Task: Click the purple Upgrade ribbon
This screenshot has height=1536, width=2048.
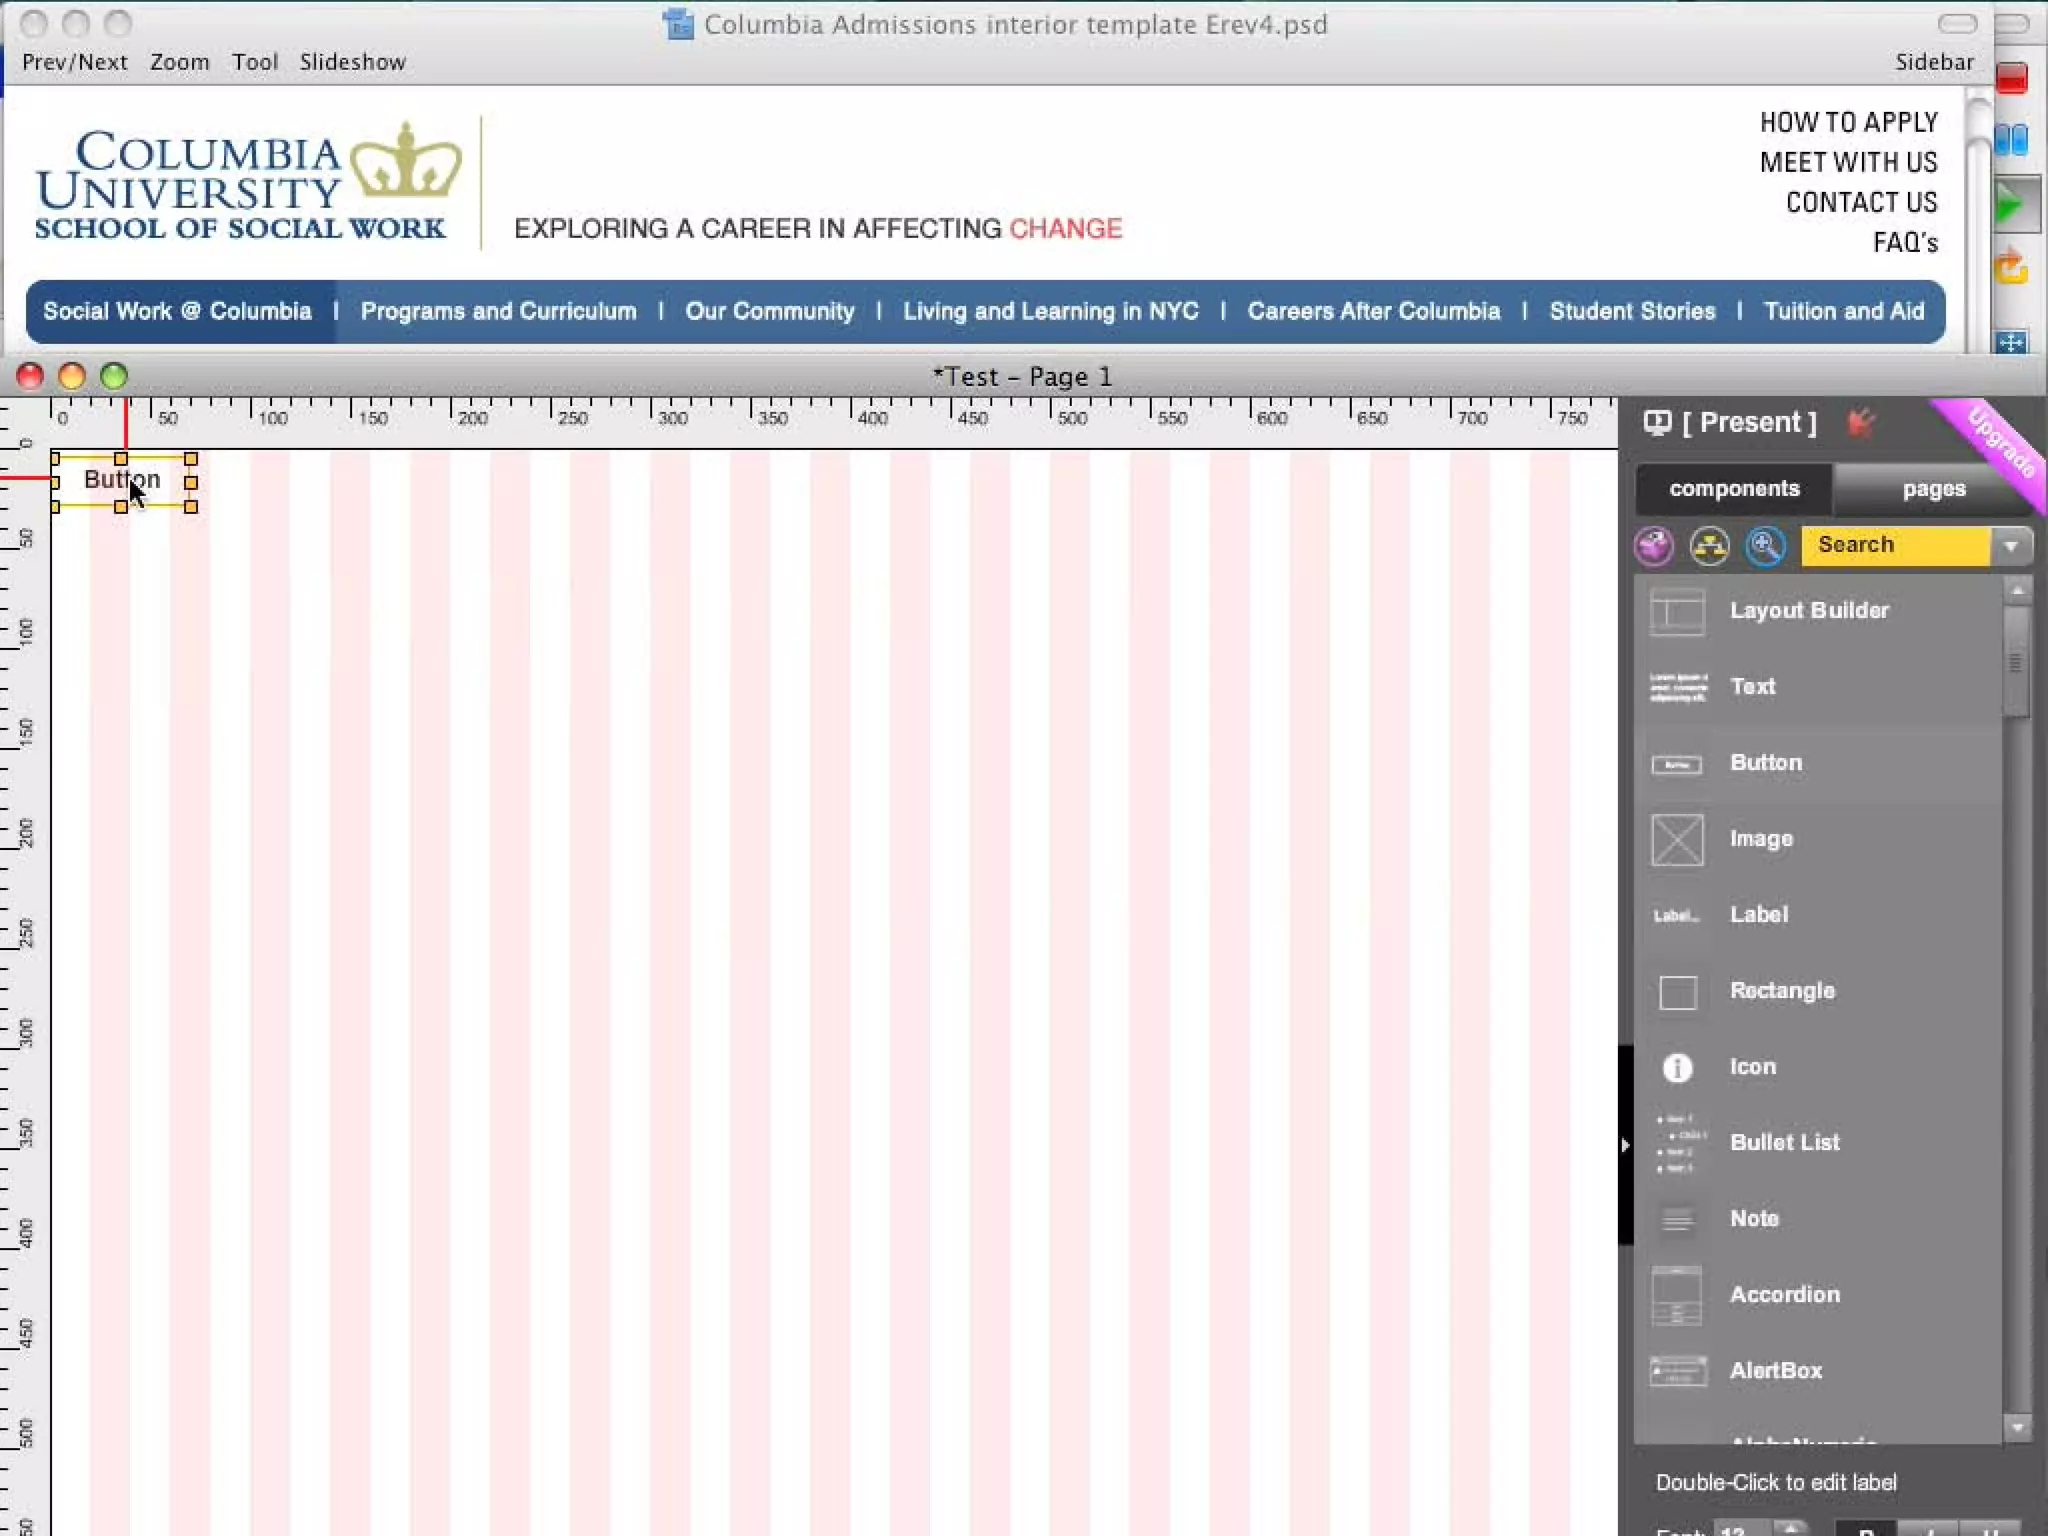Action: pyautogui.click(x=2003, y=444)
